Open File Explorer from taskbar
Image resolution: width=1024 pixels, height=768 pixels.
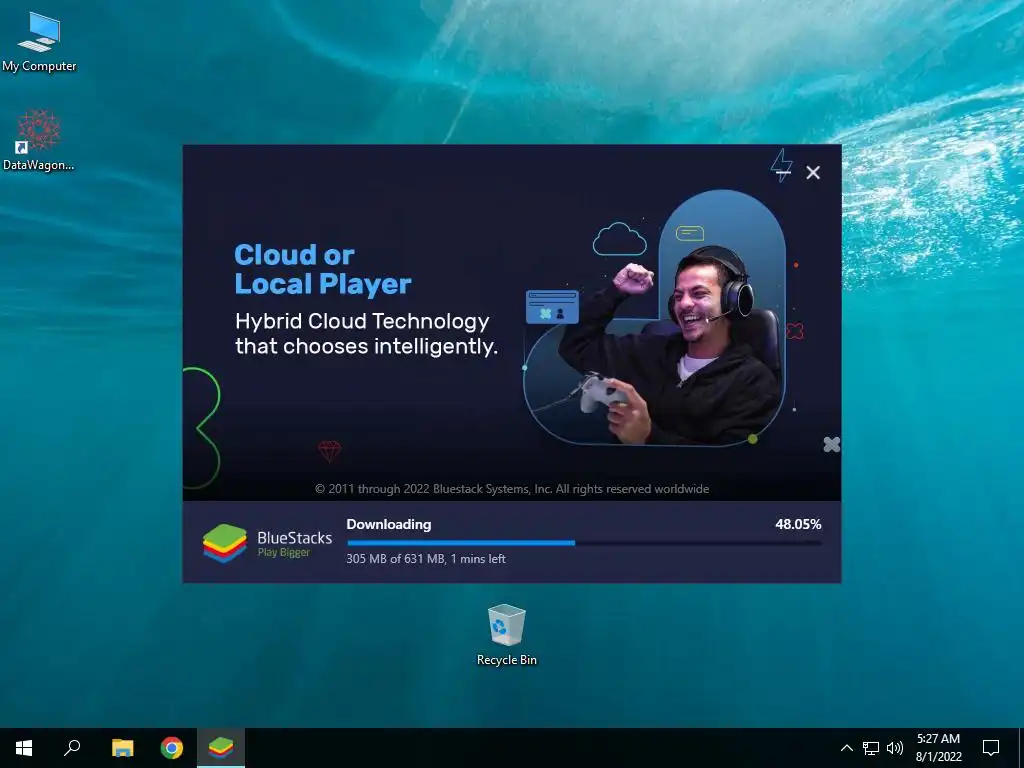(x=122, y=748)
